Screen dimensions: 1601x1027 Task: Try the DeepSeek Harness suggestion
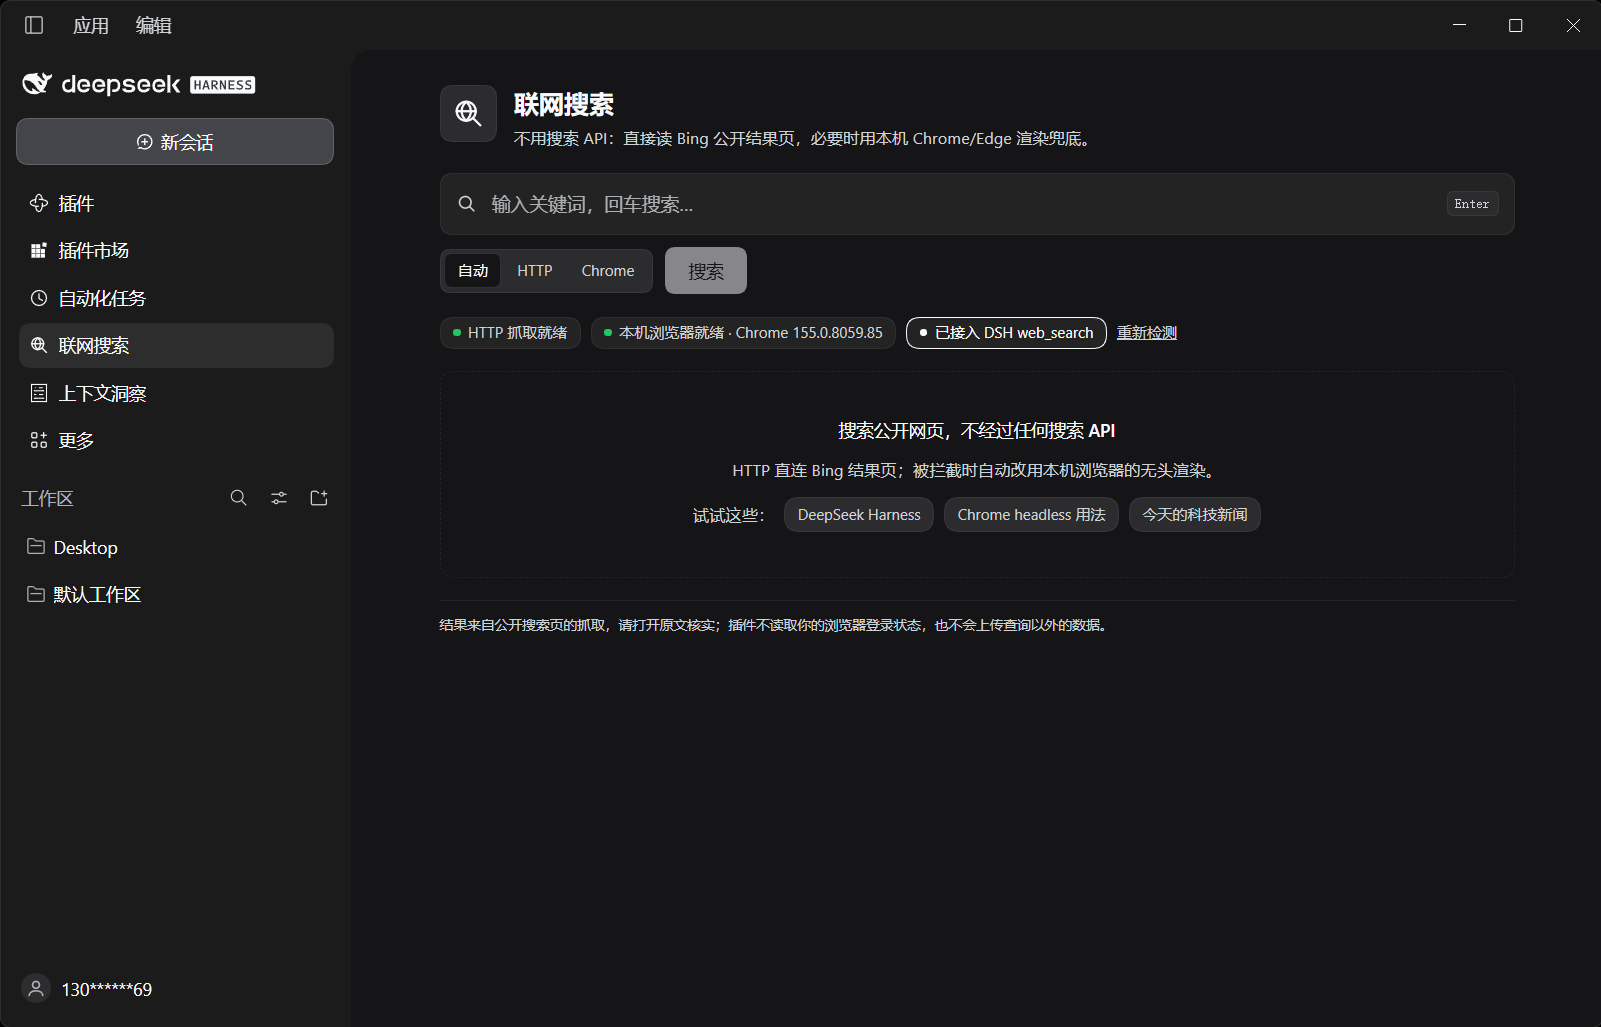(859, 515)
